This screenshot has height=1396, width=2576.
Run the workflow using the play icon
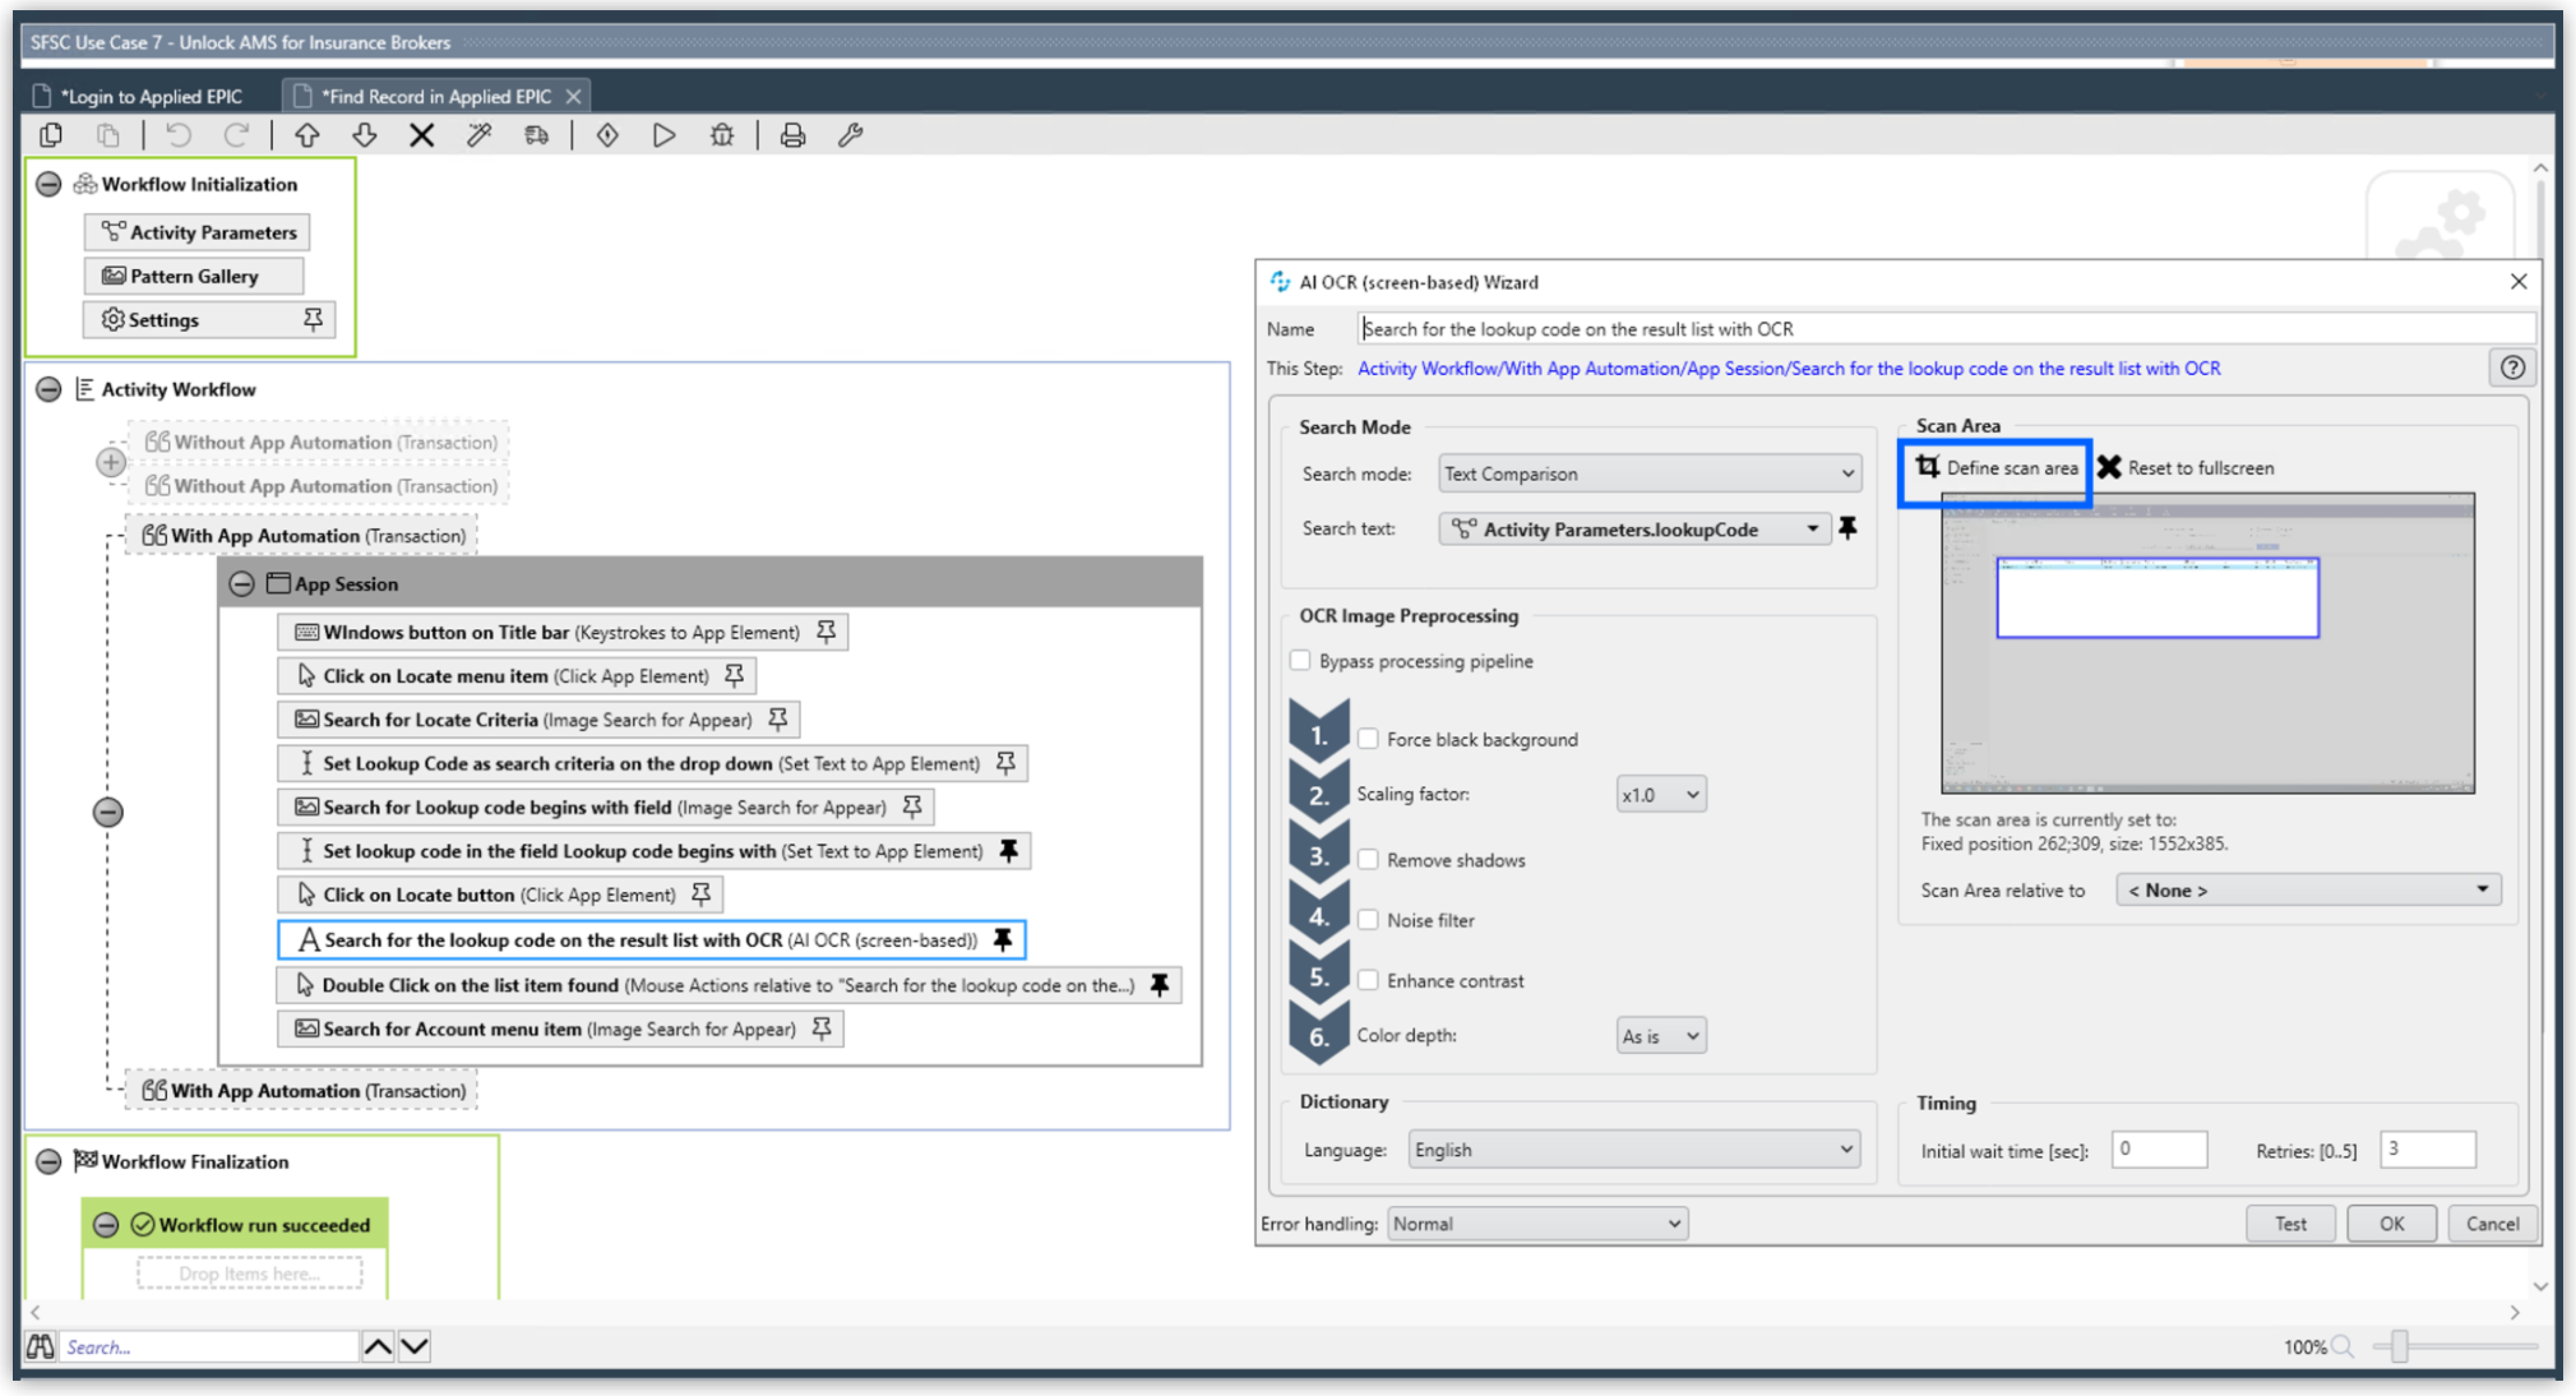tap(663, 135)
